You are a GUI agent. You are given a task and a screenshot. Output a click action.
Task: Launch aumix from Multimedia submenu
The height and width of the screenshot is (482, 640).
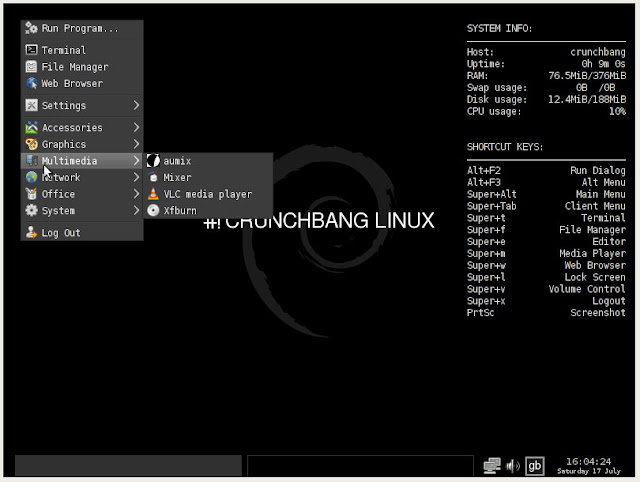pyautogui.click(x=208, y=160)
